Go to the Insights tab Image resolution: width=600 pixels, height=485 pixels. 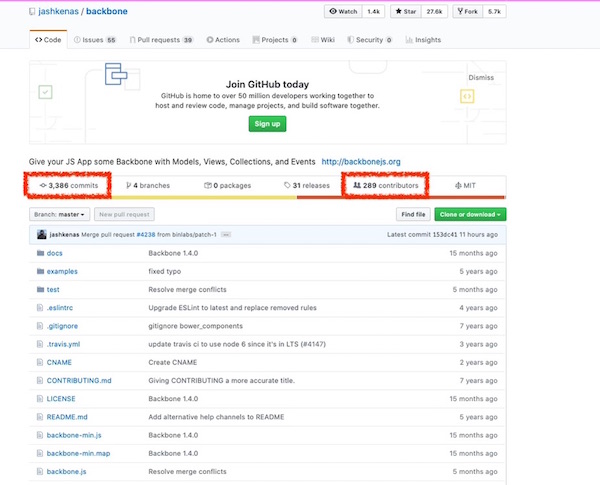tap(423, 40)
